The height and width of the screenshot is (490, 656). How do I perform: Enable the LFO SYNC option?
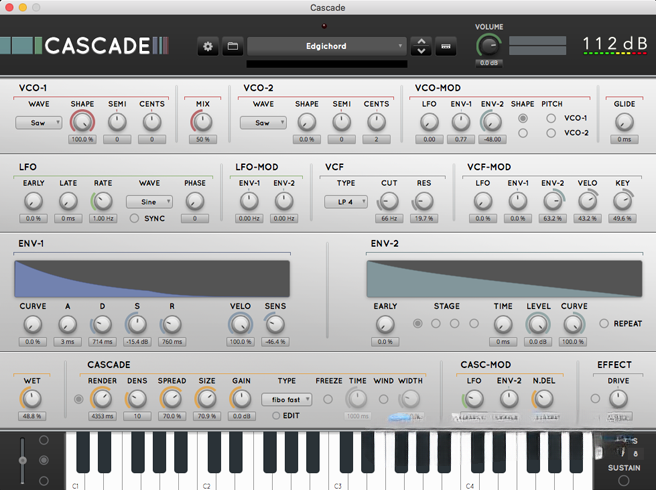point(134,218)
